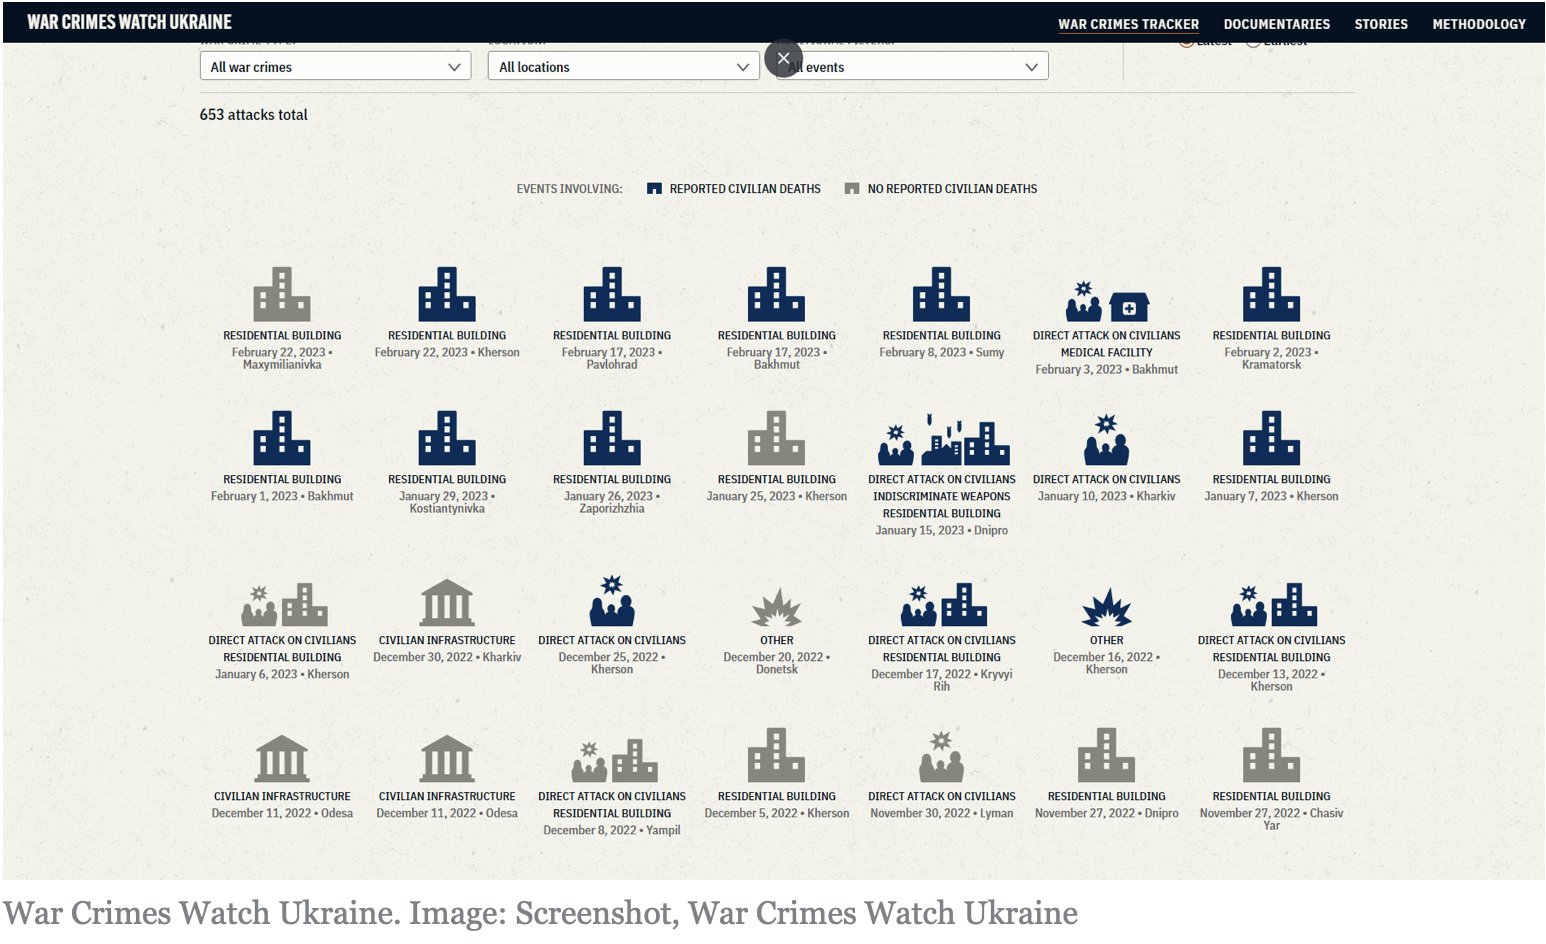Click the February 17, 2023 Bakhmut building icon
This screenshot has width=1546, height=944.
coord(776,294)
